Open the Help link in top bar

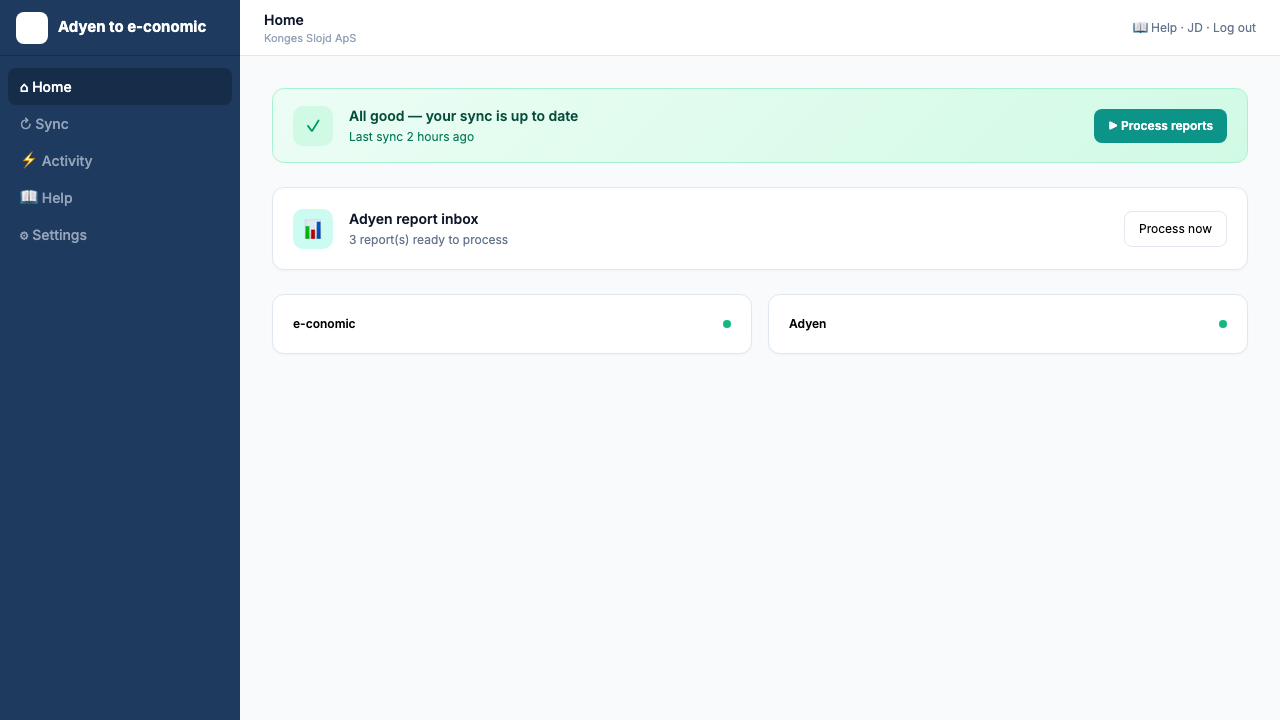[1155, 28]
